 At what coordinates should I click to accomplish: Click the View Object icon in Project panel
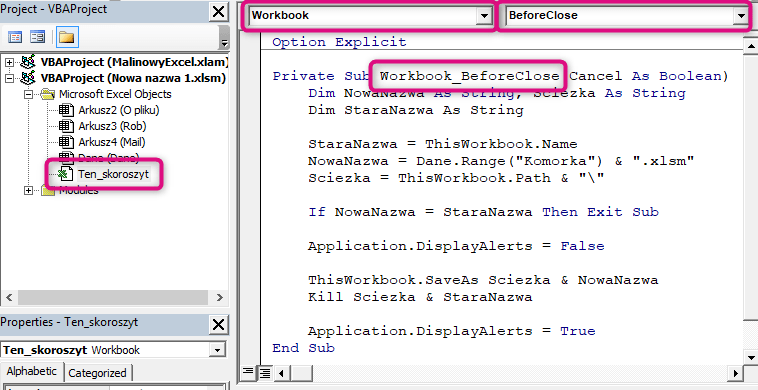click(x=37, y=37)
